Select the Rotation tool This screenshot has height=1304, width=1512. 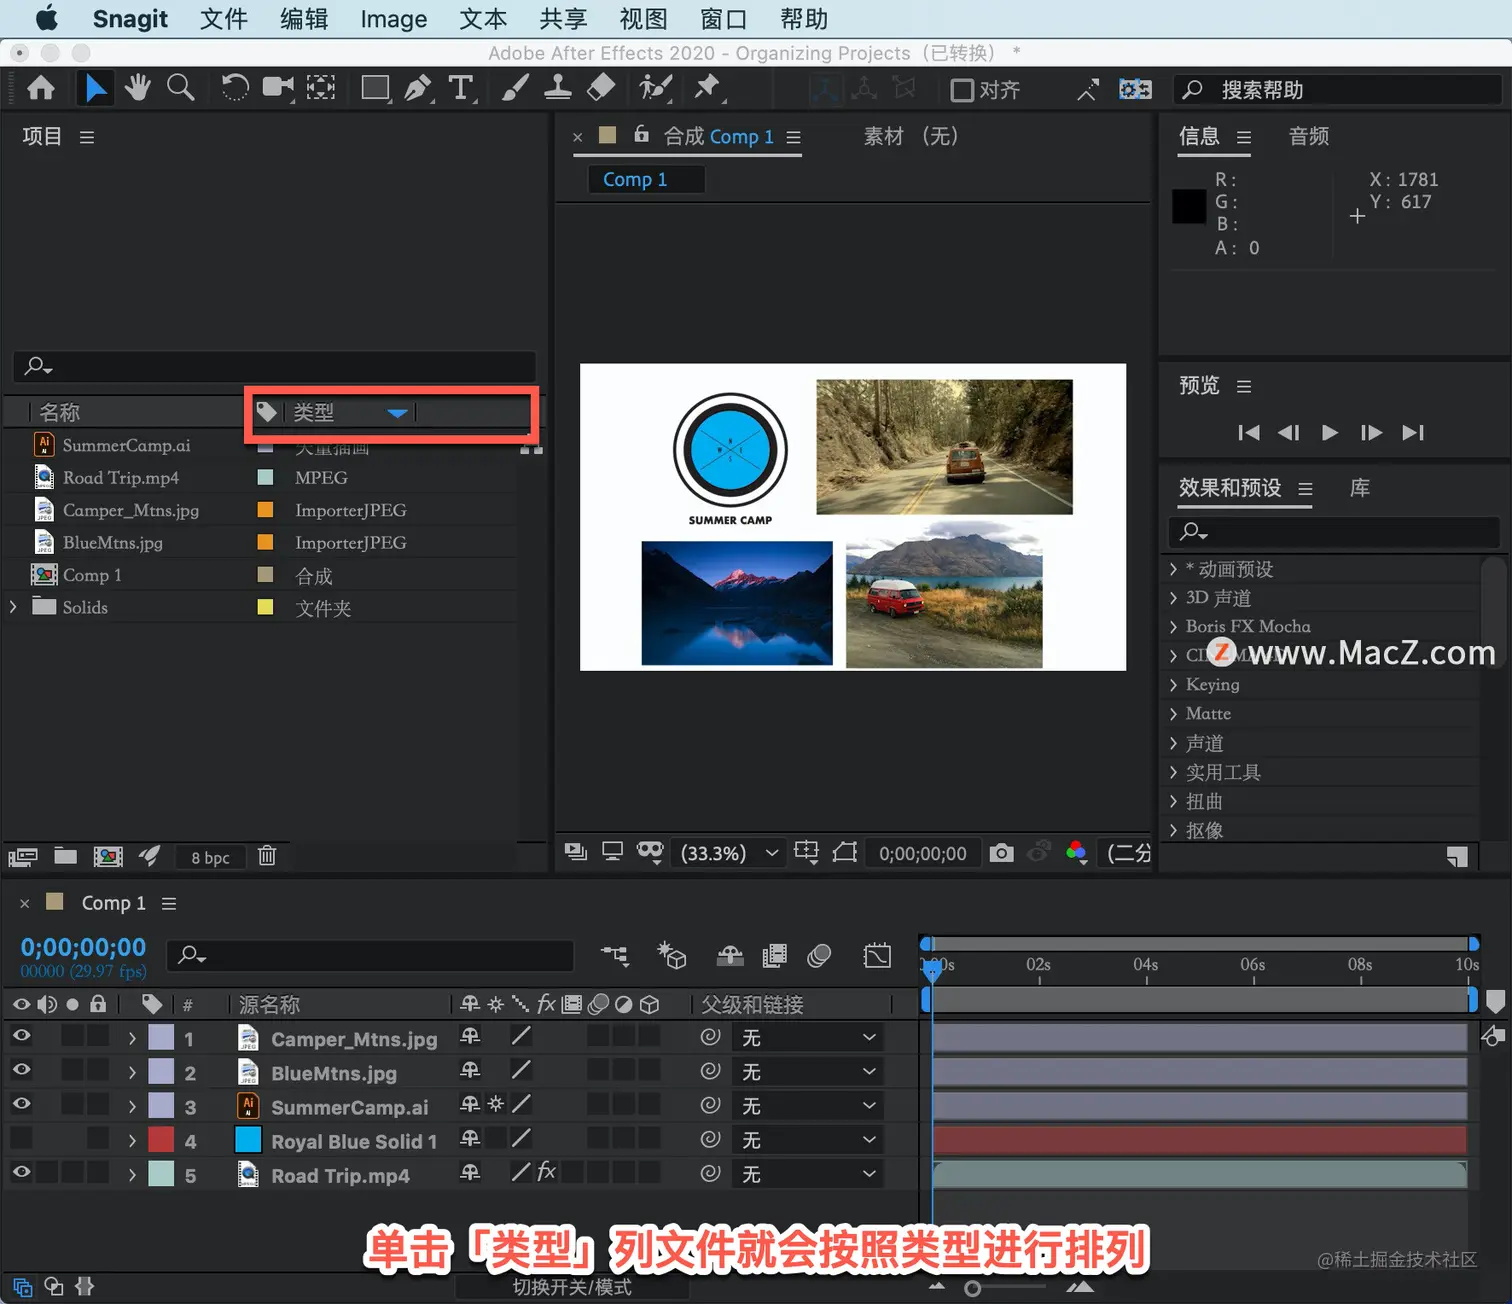point(234,89)
